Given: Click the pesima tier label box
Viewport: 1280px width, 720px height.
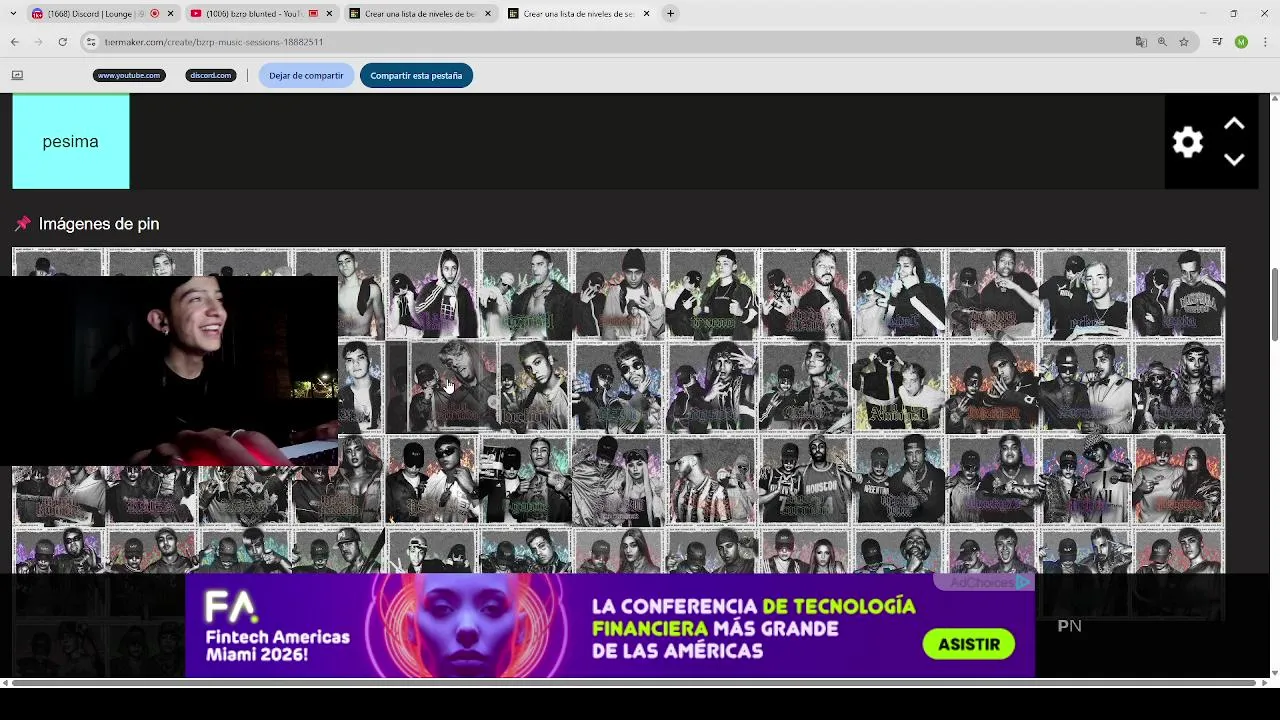Looking at the screenshot, I should [71, 142].
